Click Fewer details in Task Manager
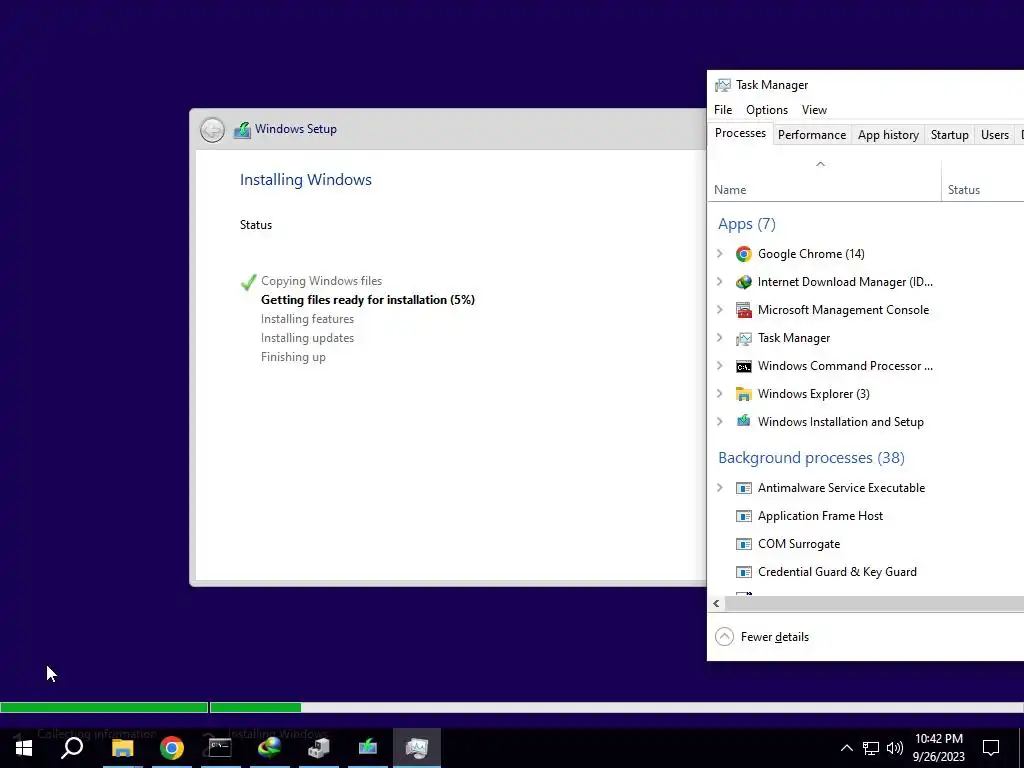Screen dimensions: 1024x768 [762, 637]
